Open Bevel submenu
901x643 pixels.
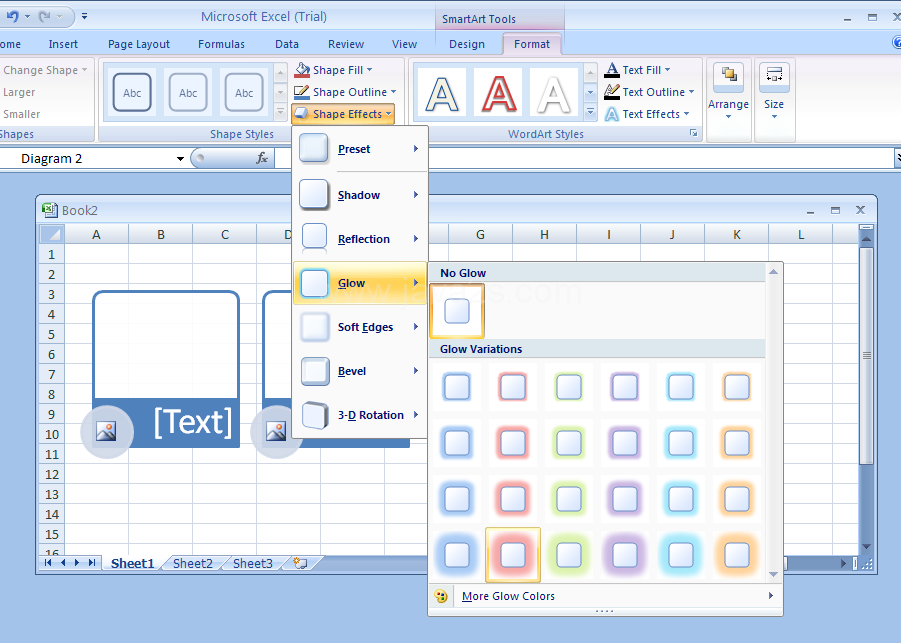(x=360, y=371)
